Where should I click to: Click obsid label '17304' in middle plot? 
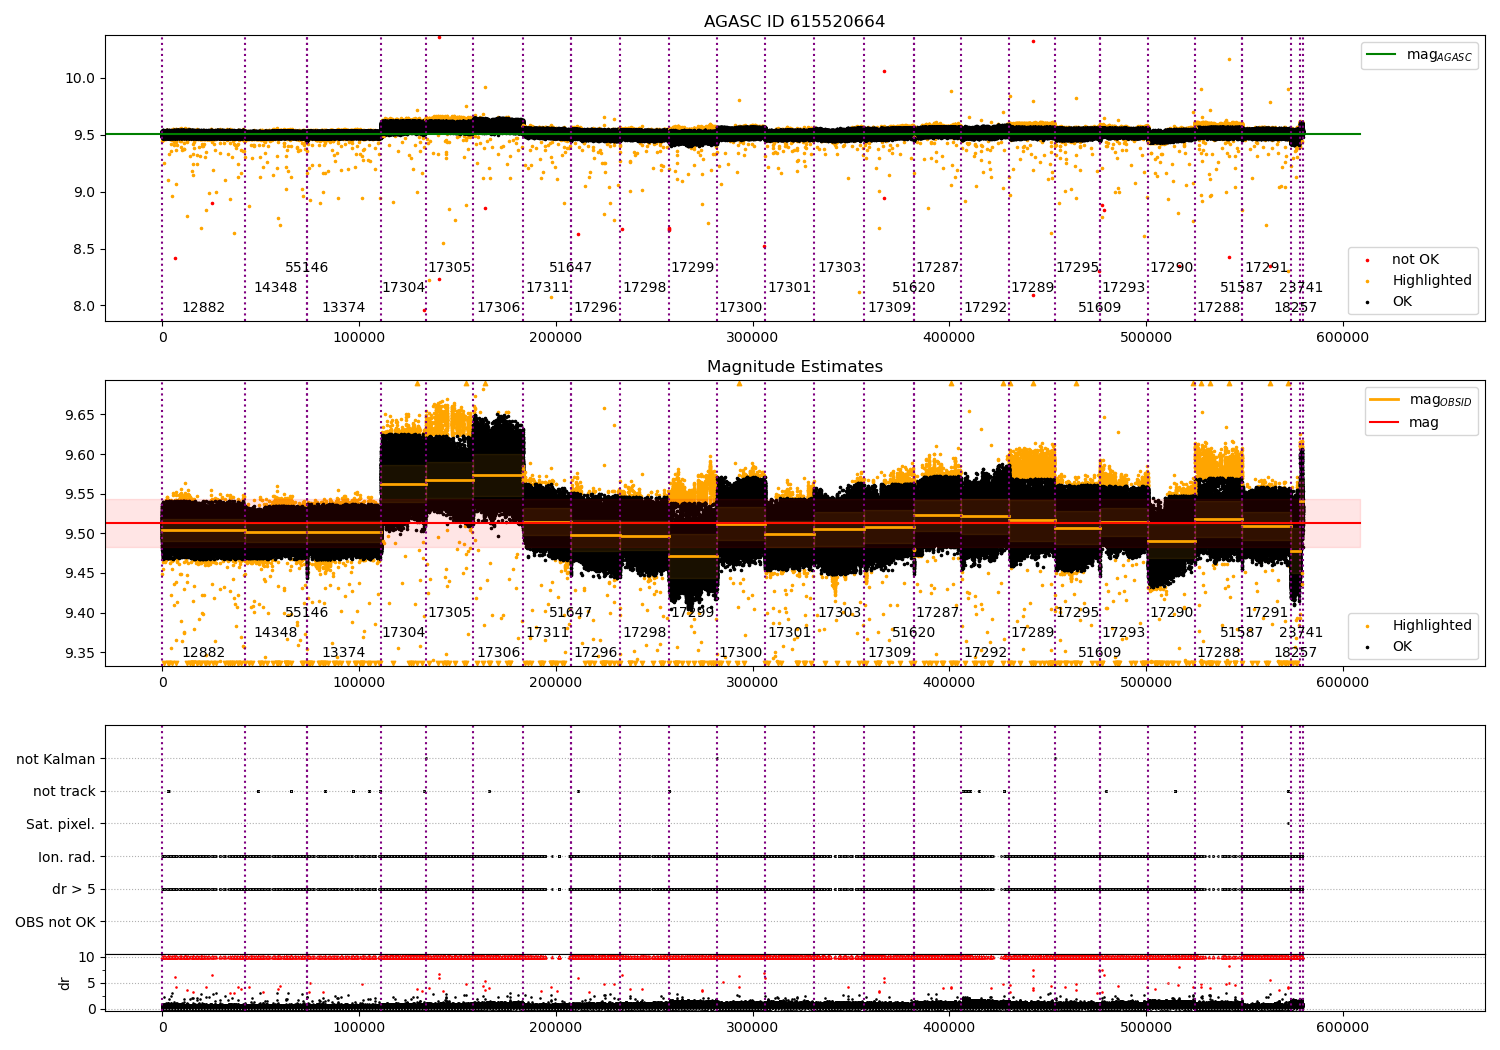pos(403,633)
